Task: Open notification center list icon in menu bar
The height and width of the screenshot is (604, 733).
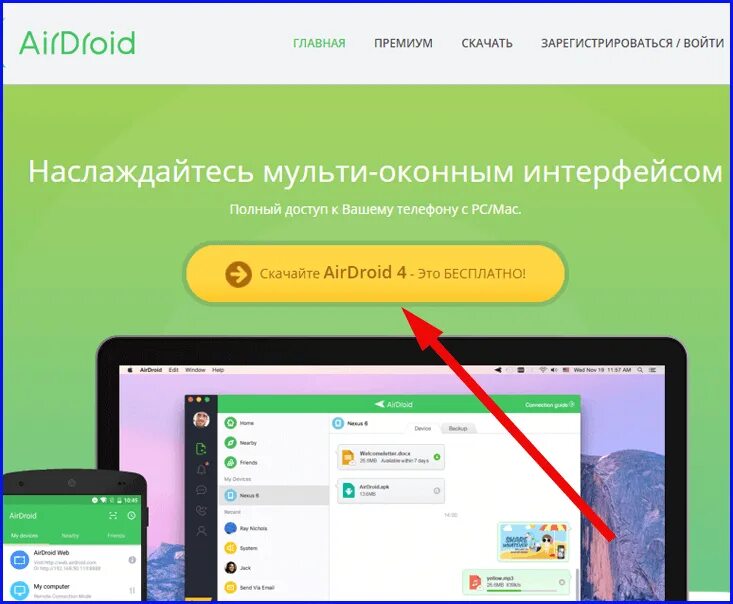Action: (652, 370)
